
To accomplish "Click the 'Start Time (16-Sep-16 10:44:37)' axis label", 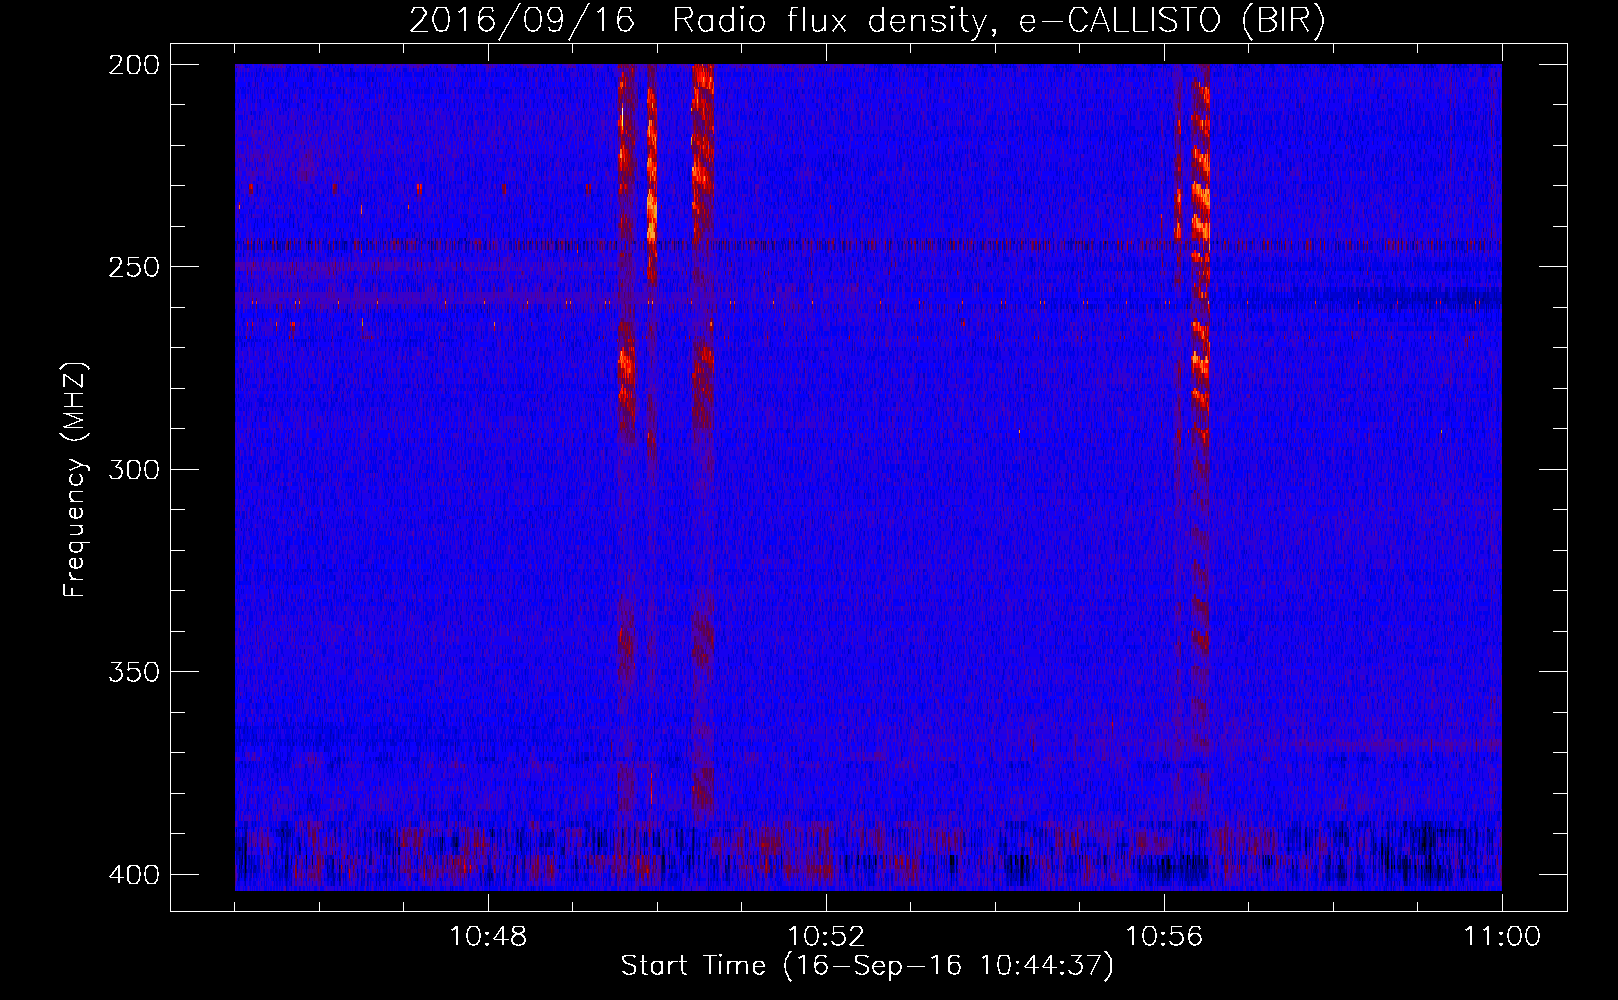I will point(867,966).
